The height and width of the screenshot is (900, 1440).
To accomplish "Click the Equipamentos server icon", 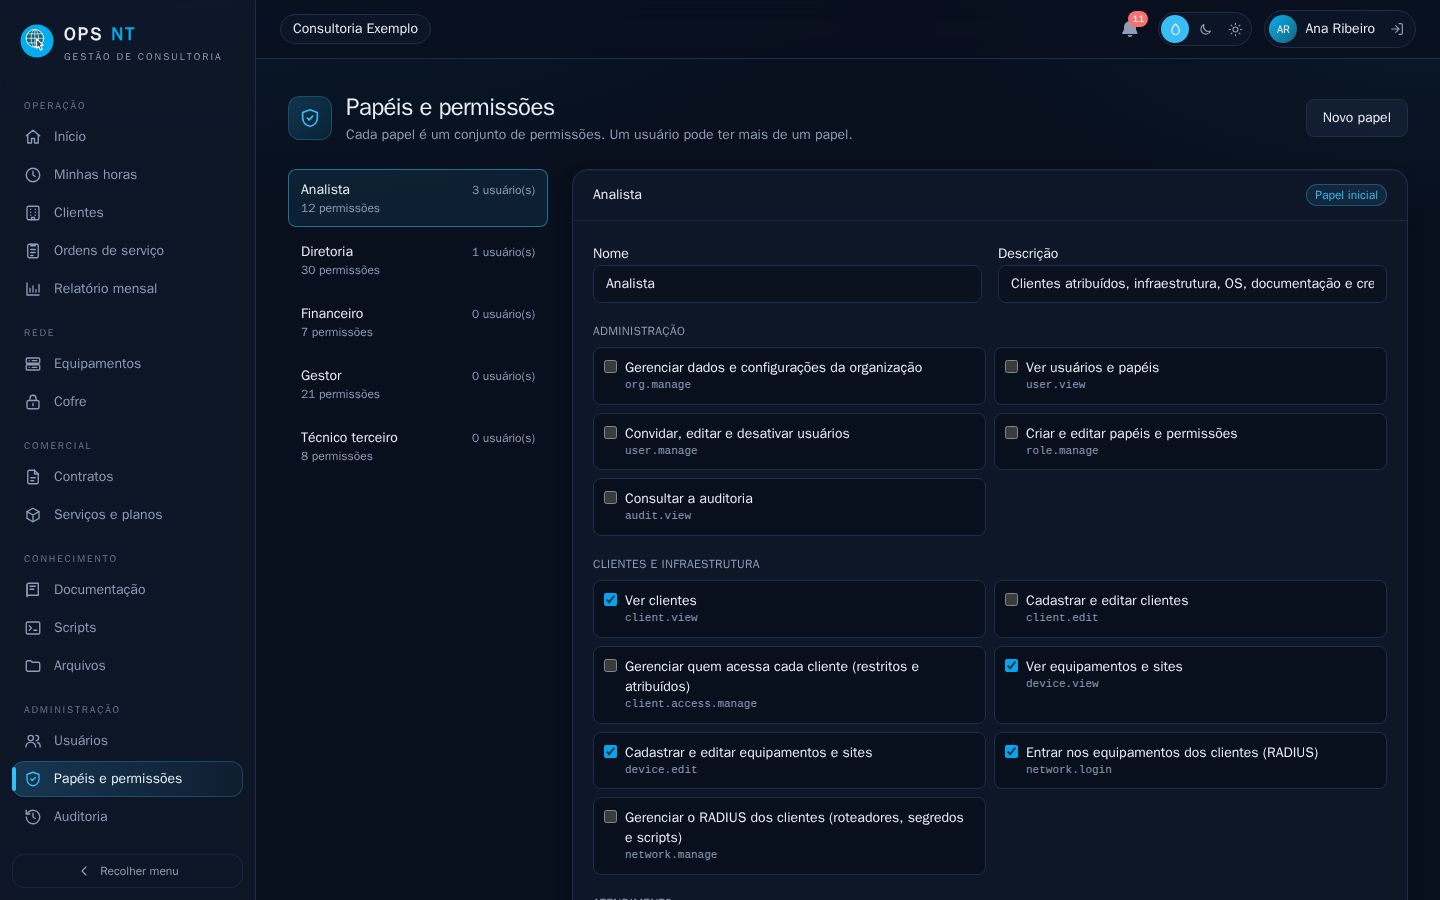I will (33, 364).
